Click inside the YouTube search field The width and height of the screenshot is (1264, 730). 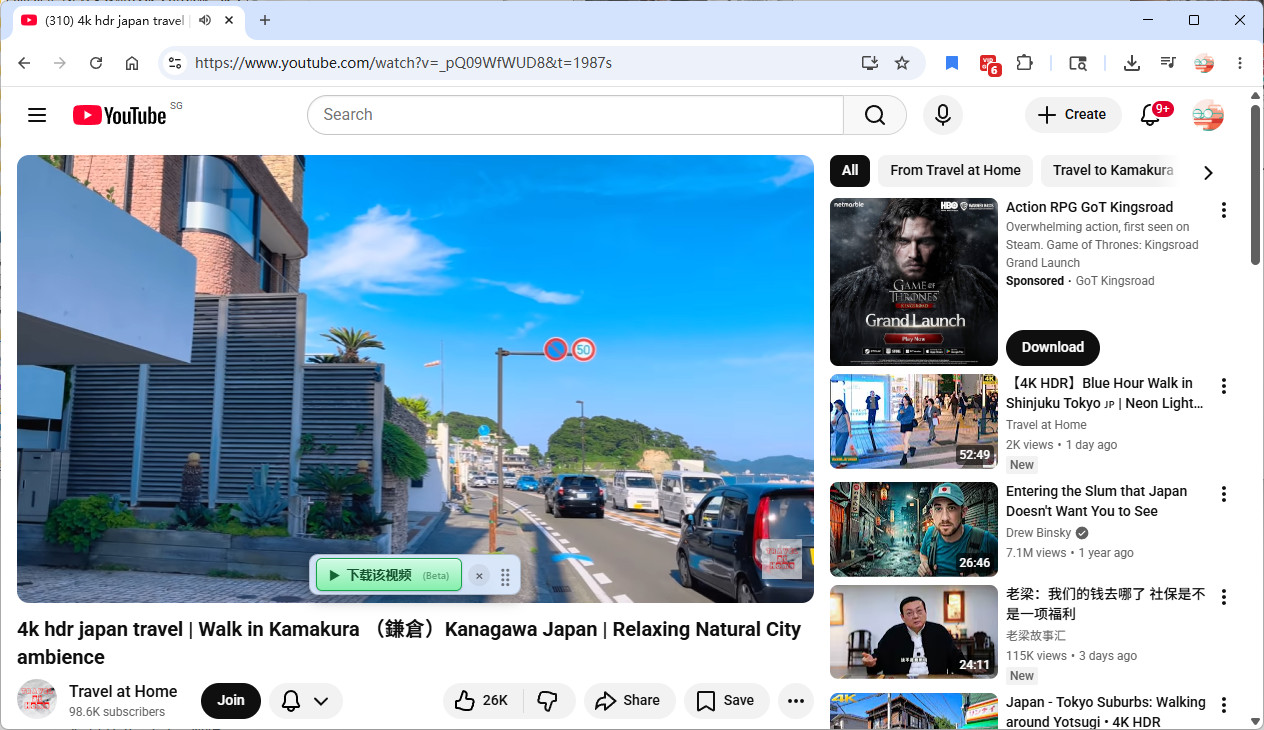(x=575, y=115)
